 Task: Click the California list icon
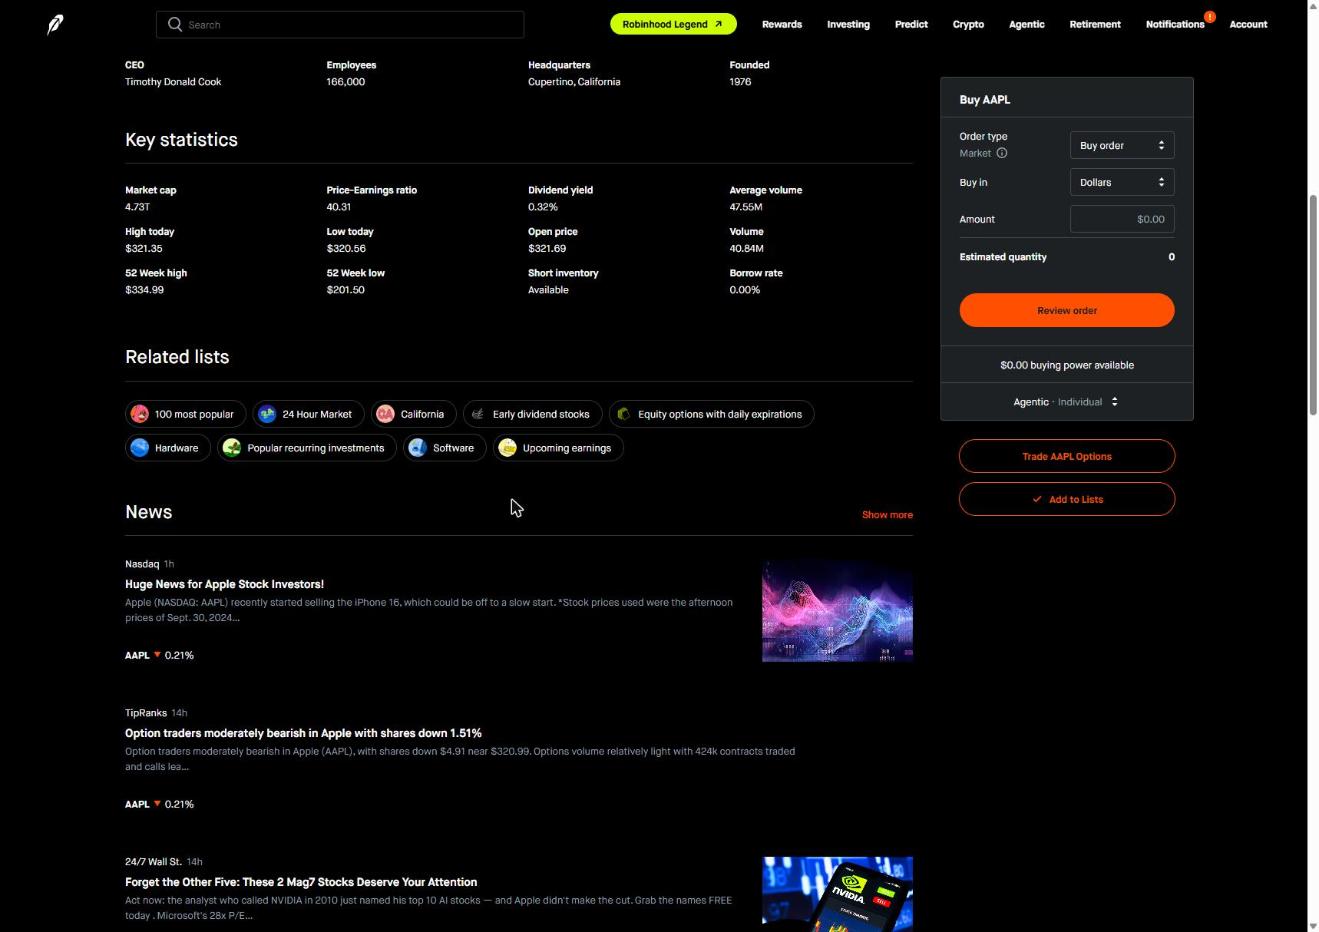pos(385,414)
